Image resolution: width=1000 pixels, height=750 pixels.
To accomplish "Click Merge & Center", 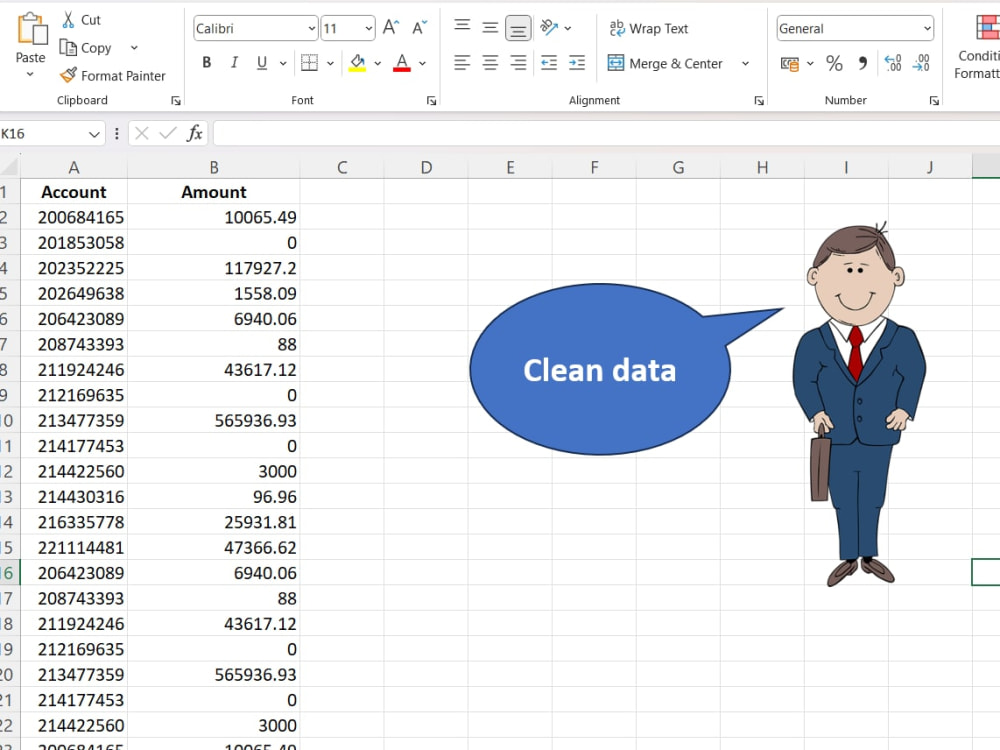I will (x=665, y=63).
